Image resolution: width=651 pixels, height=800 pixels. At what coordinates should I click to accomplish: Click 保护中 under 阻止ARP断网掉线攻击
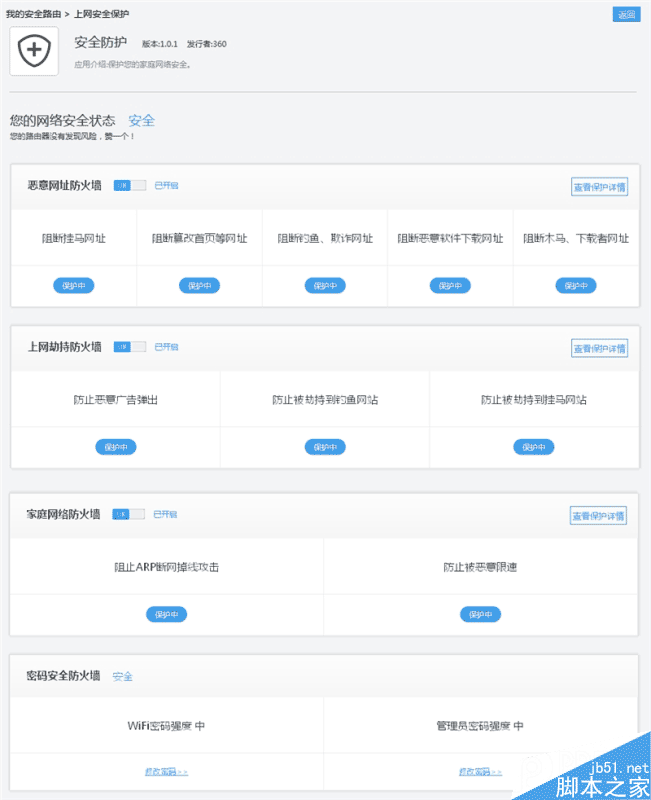coord(166,614)
